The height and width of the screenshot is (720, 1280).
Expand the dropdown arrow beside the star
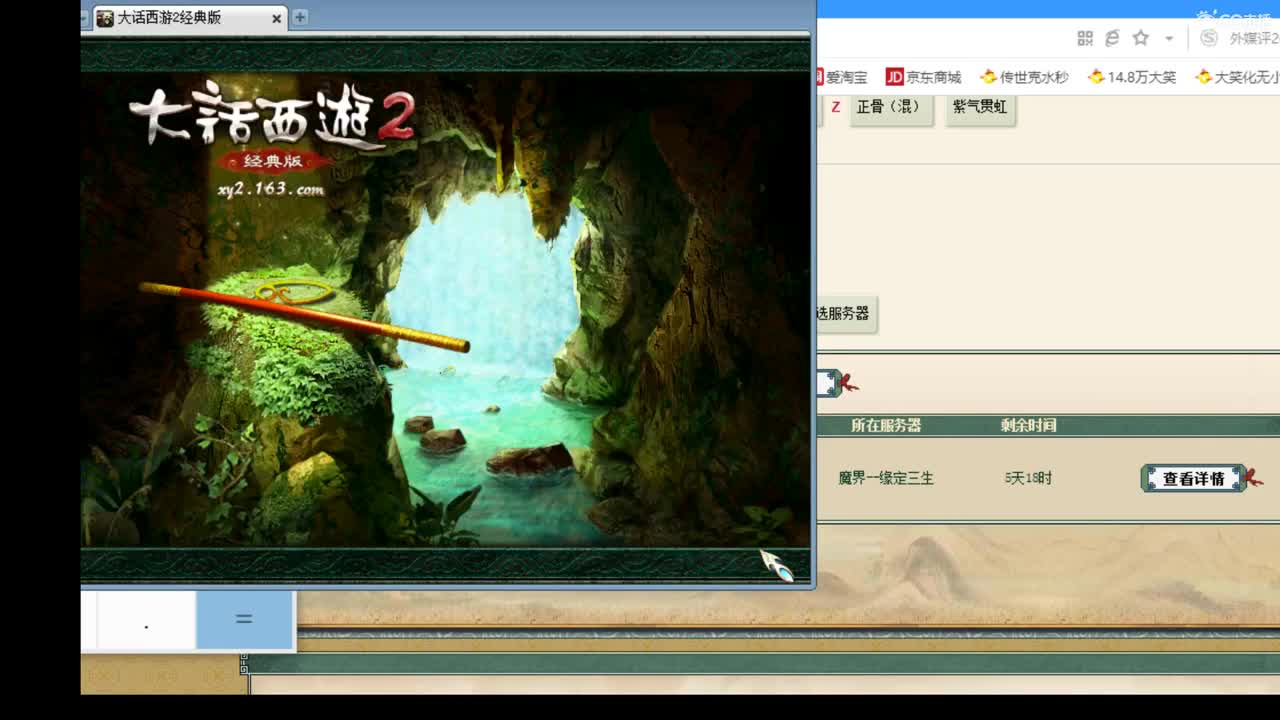click(x=1168, y=39)
